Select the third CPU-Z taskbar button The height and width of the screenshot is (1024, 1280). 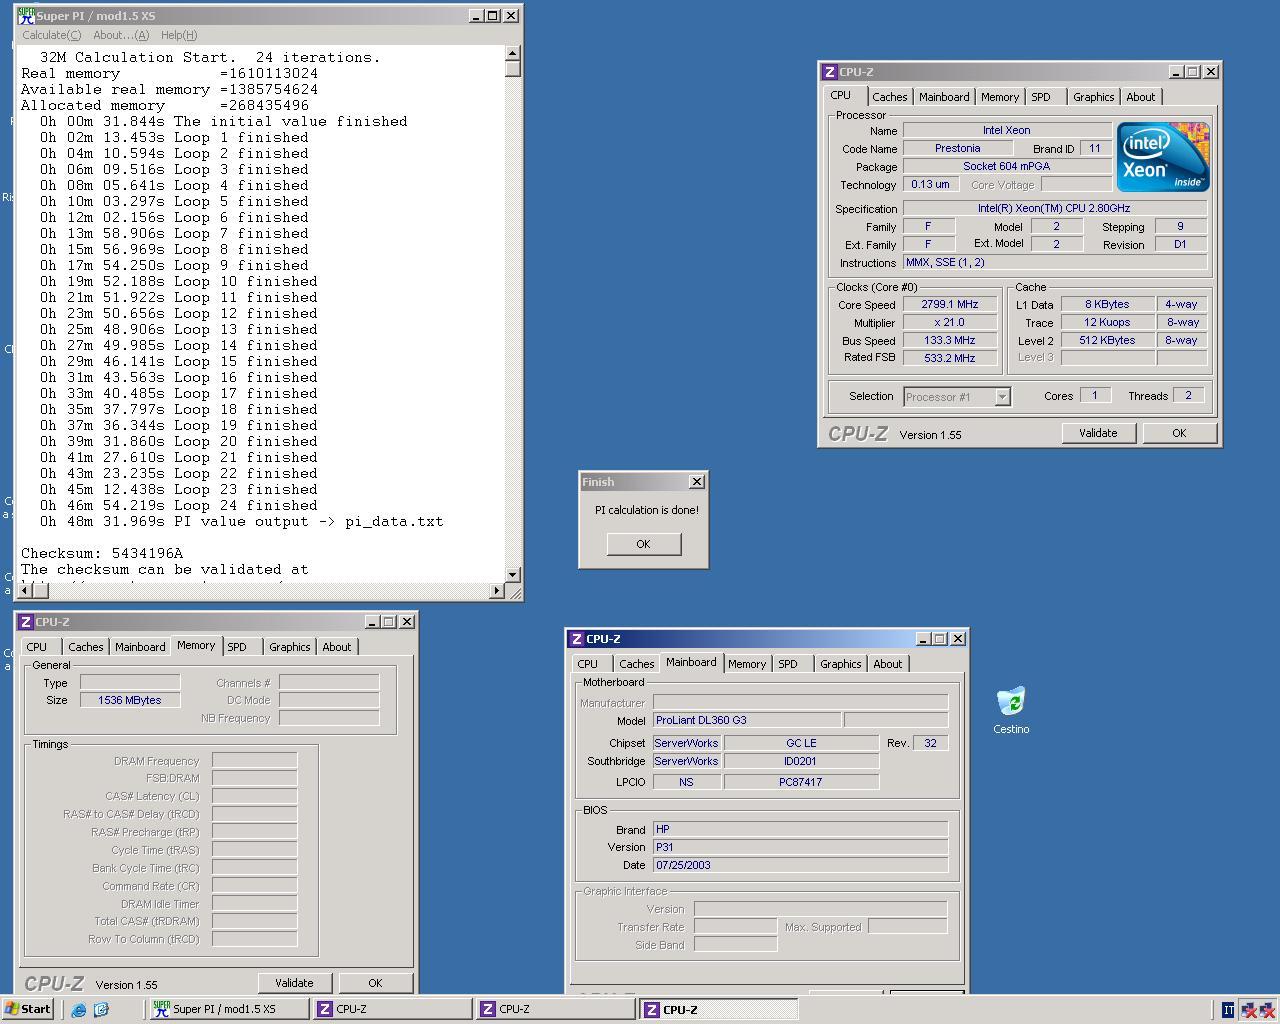(718, 1009)
